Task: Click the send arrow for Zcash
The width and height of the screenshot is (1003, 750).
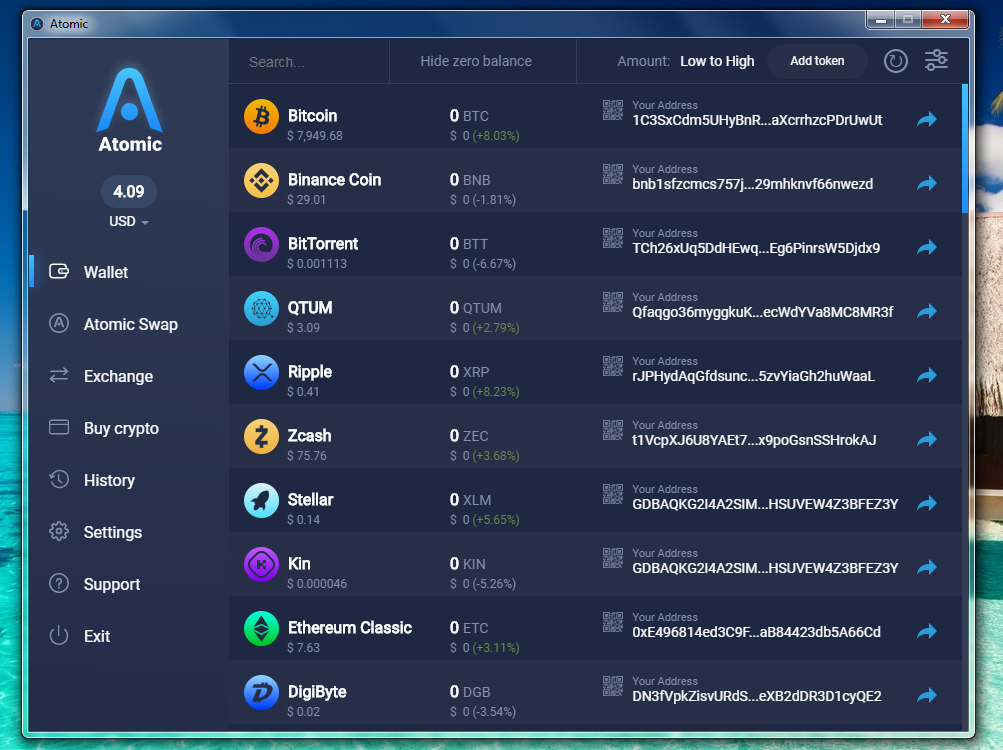Action: click(x=927, y=439)
